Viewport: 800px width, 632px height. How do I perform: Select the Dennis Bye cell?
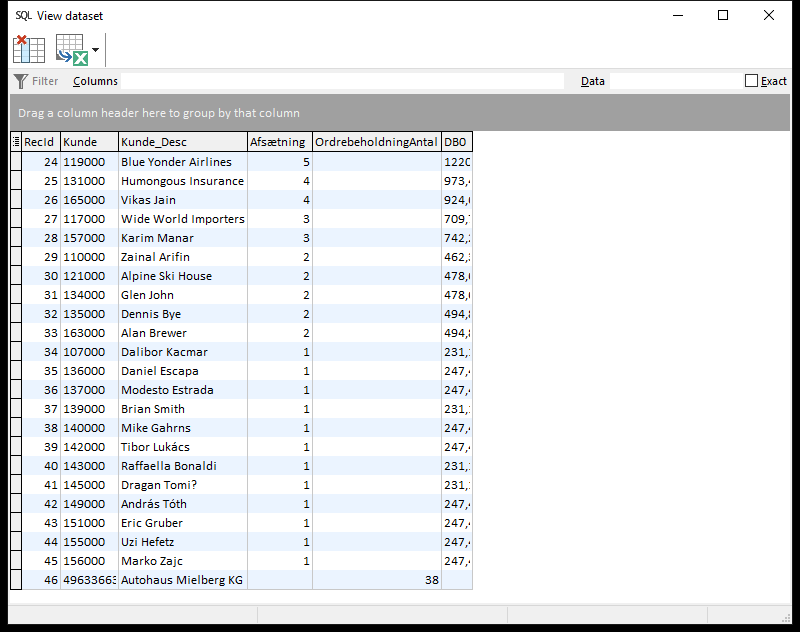(x=183, y=314)
